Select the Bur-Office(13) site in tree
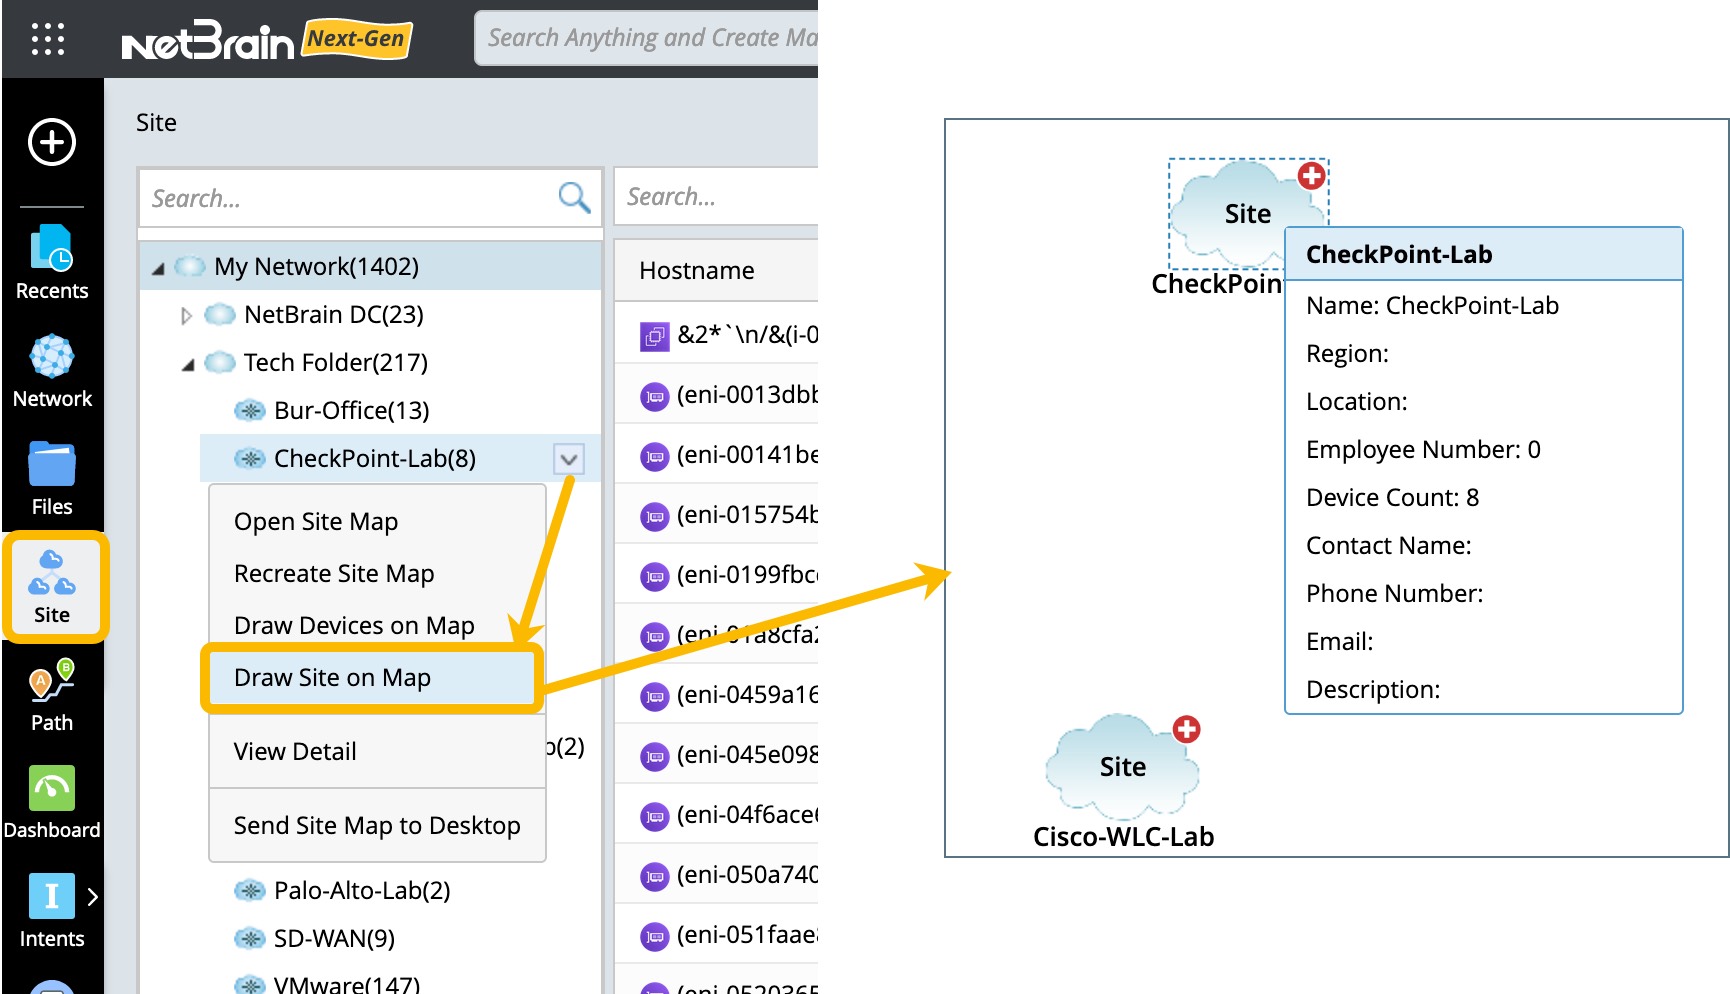This screenshot has width=1730, height=994. [x=351, y=411]
